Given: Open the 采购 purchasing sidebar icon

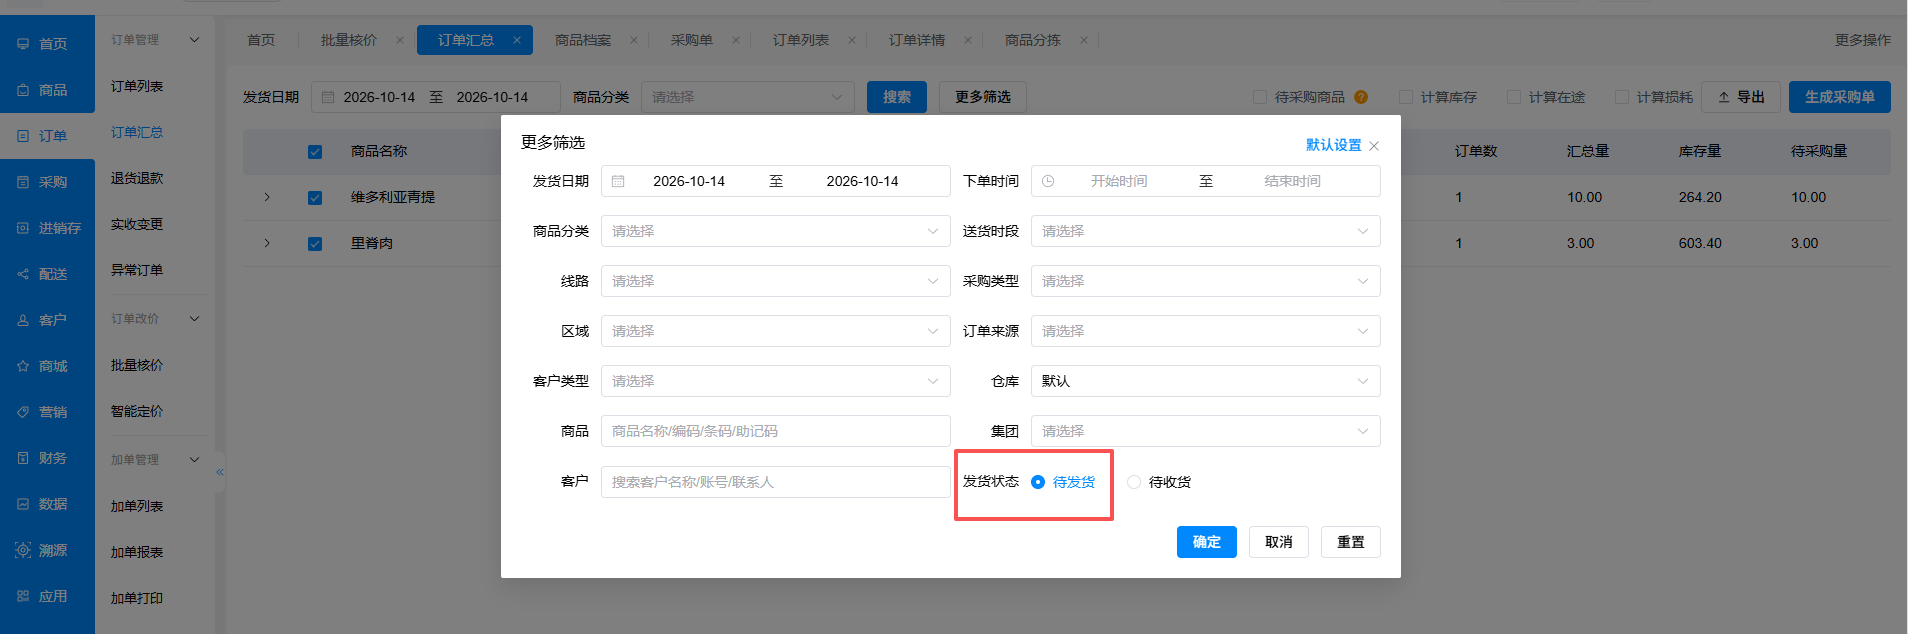Looking at the screenshot, I should point(23,182).
